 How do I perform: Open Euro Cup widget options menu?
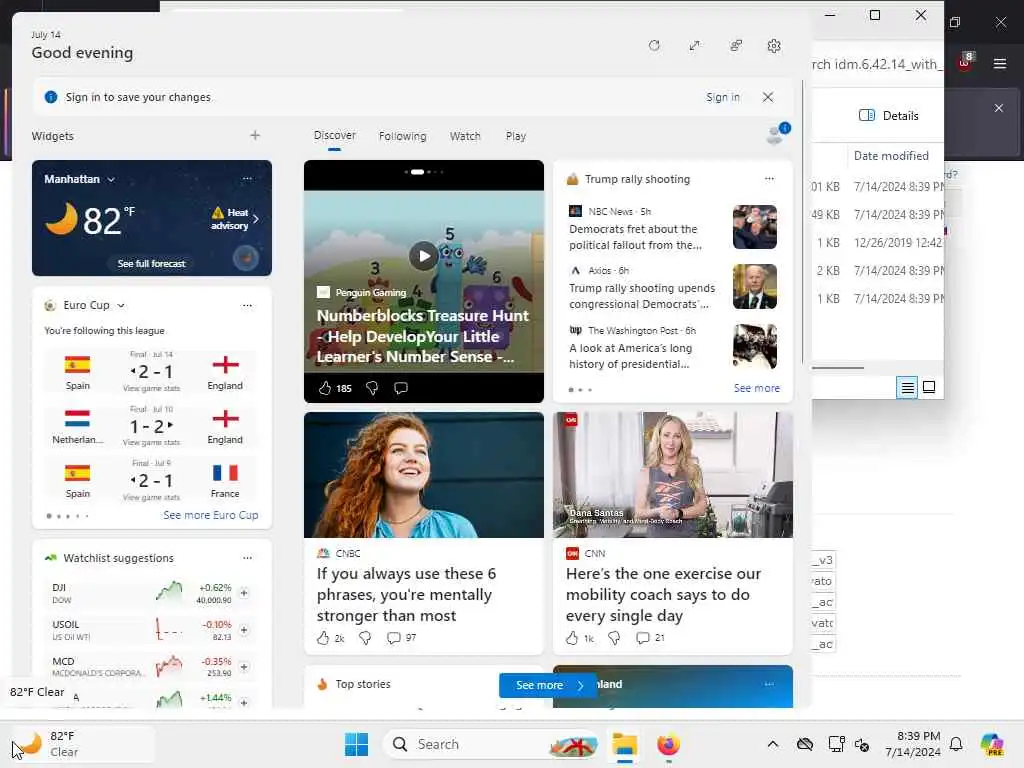click(x=247, y=305)
